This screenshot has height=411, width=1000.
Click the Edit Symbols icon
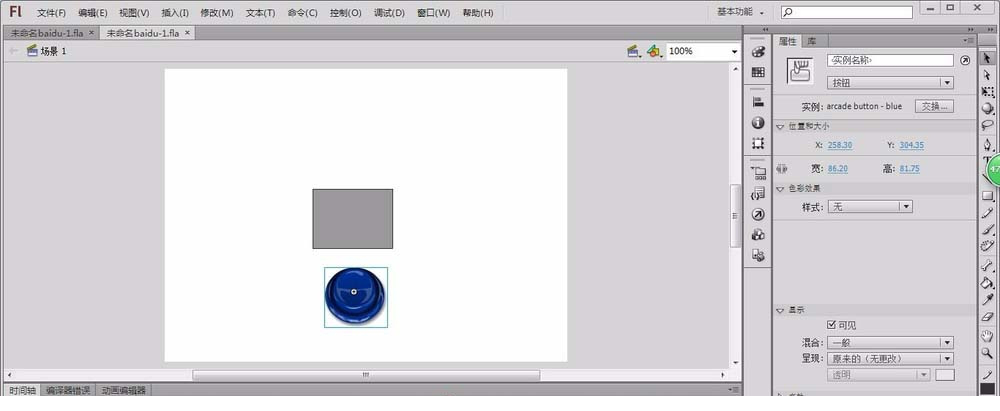[654, 51]
